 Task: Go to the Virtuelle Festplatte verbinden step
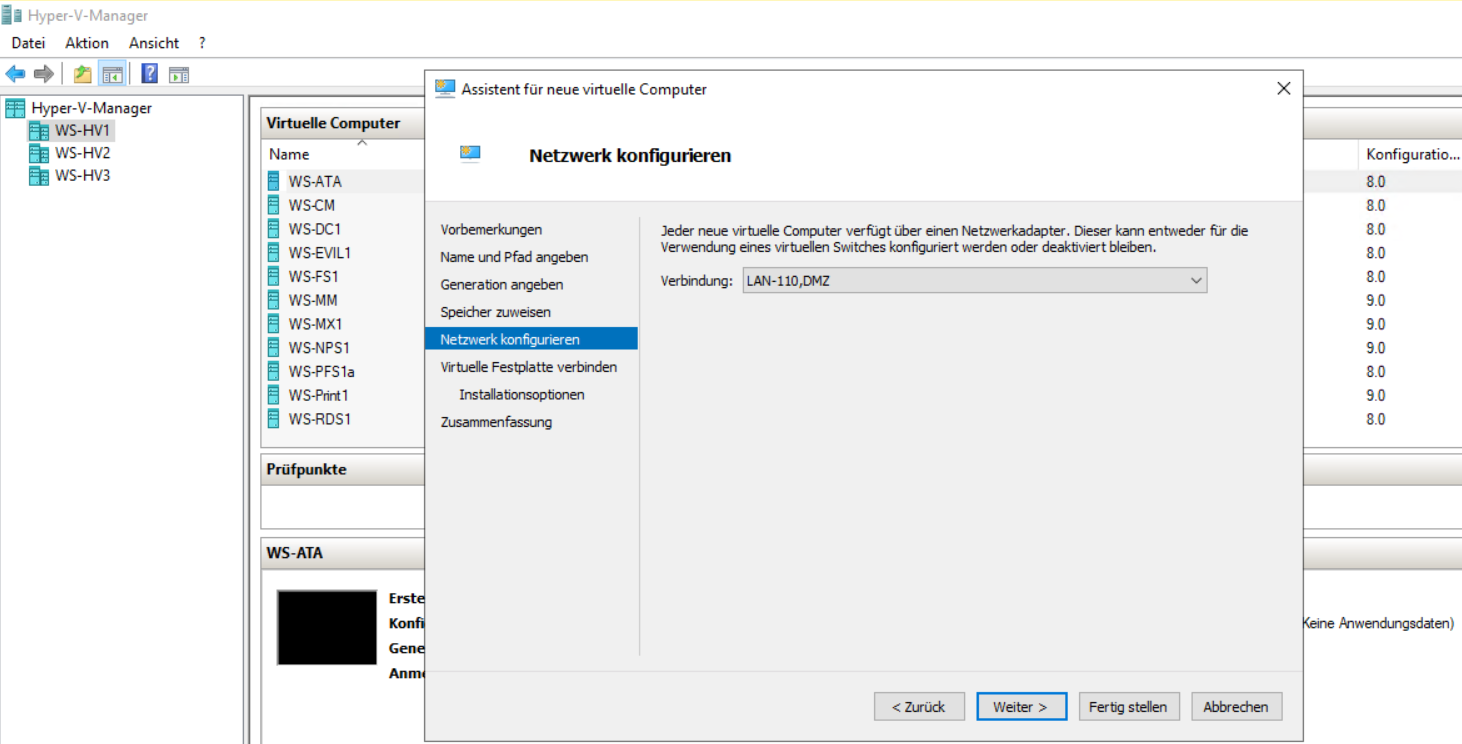[529, 367]
